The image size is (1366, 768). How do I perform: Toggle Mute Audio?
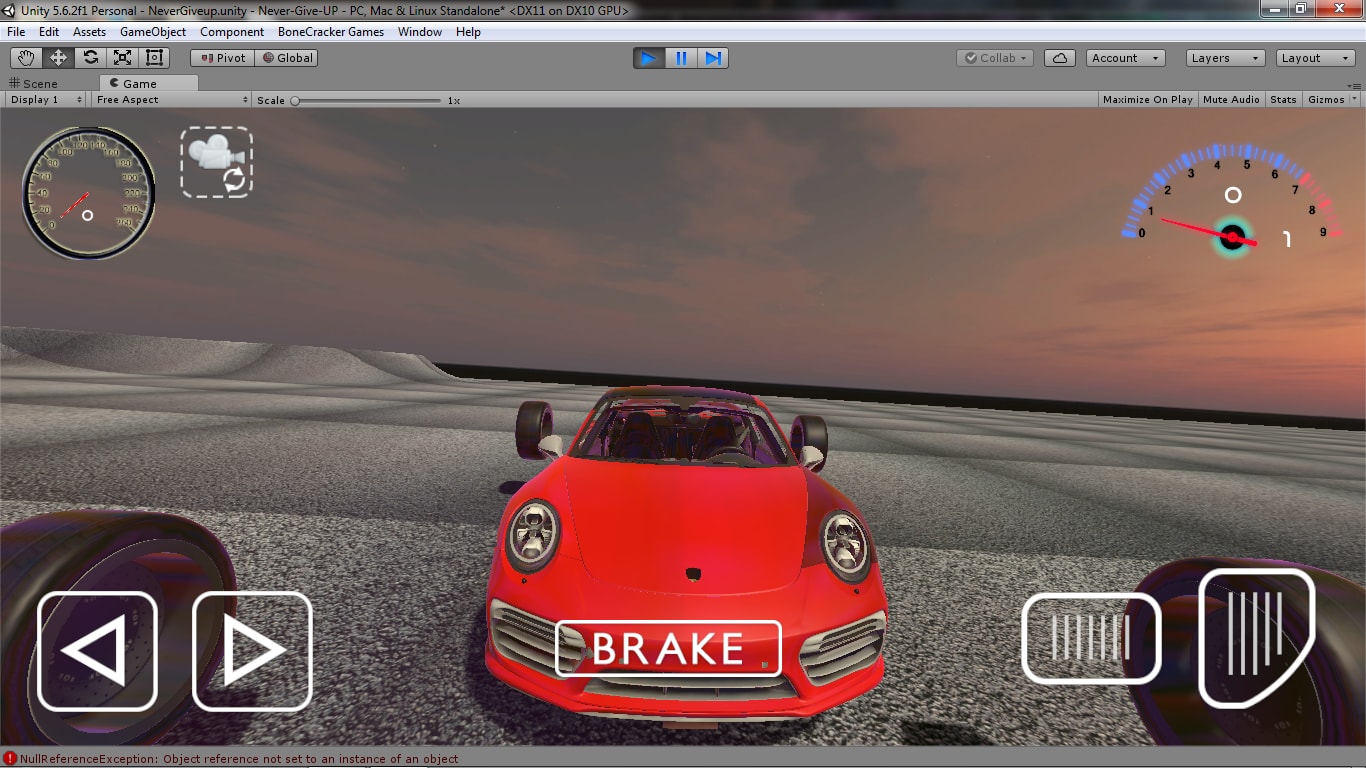1231,100
